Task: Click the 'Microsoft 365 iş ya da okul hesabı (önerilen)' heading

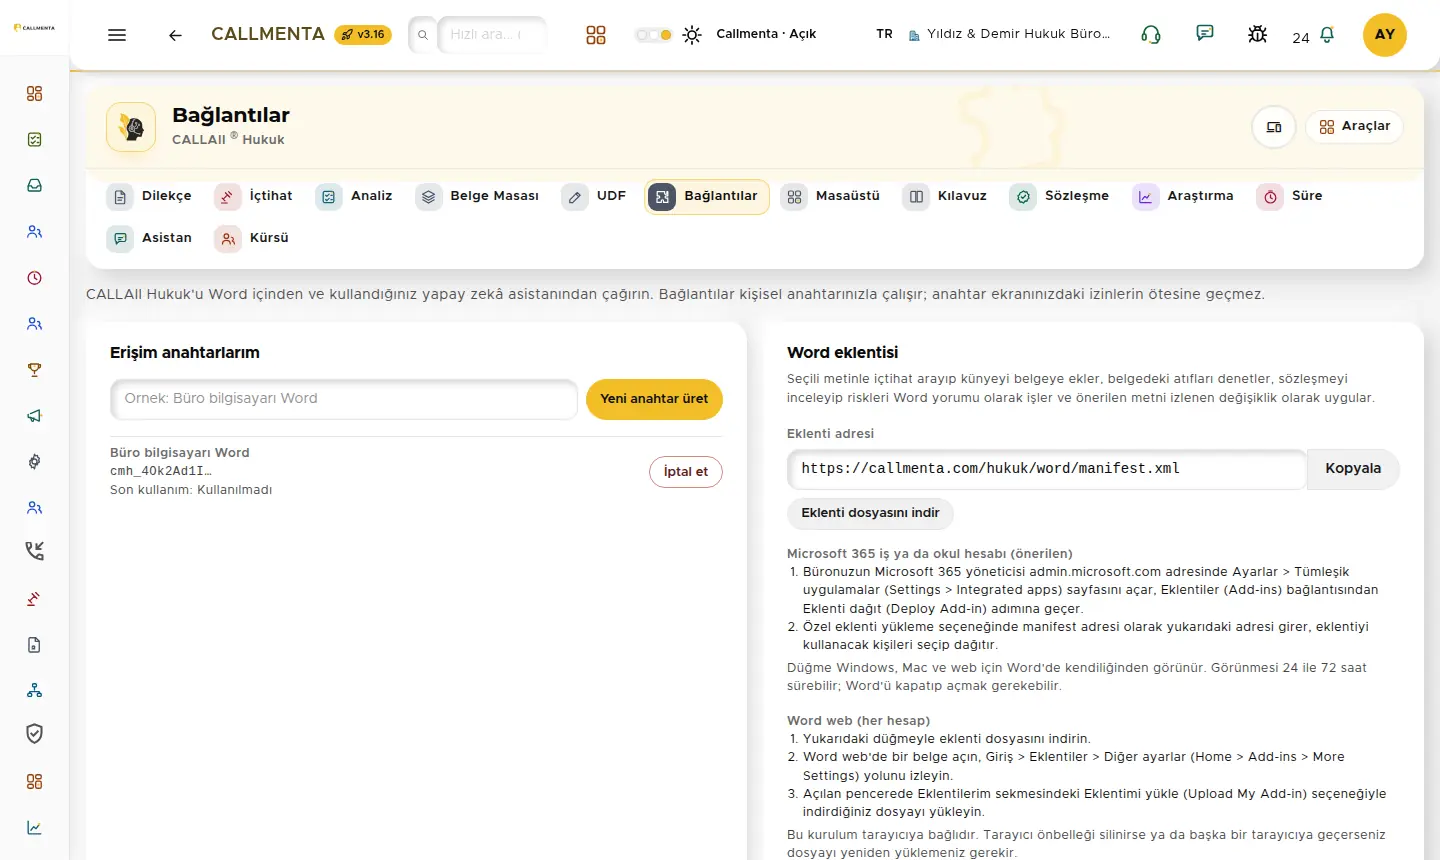Action: pos(930,554)
